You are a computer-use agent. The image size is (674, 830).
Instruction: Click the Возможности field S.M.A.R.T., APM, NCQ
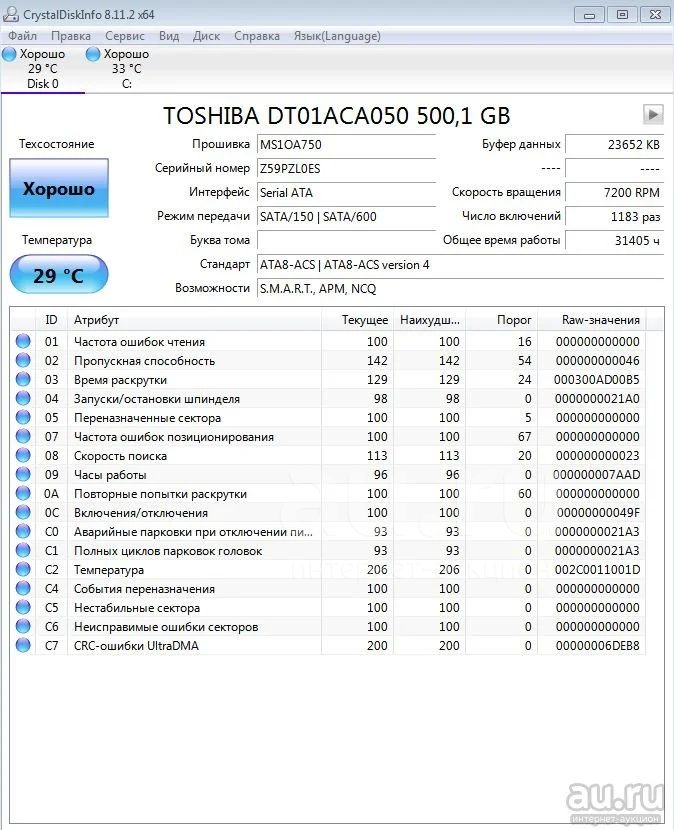click(460, 288)
